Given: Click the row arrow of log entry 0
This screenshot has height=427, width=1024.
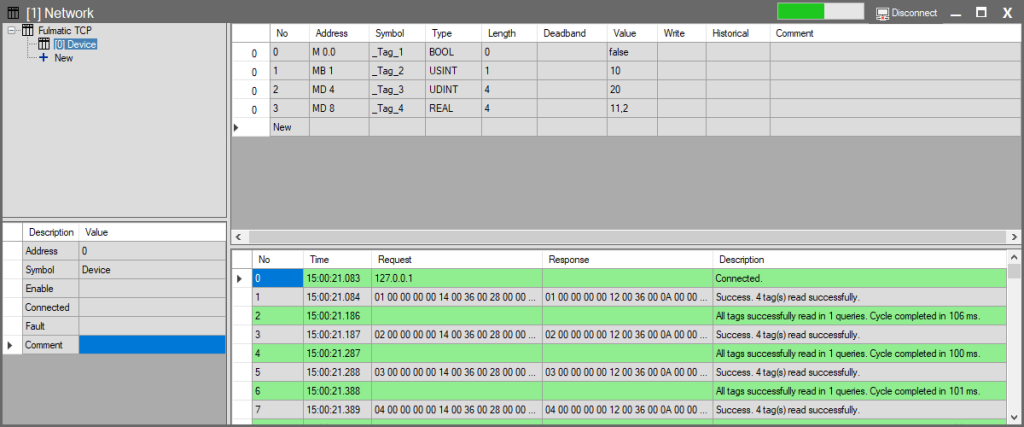Looking at the screenshot, I should click(x=239, y=278).
